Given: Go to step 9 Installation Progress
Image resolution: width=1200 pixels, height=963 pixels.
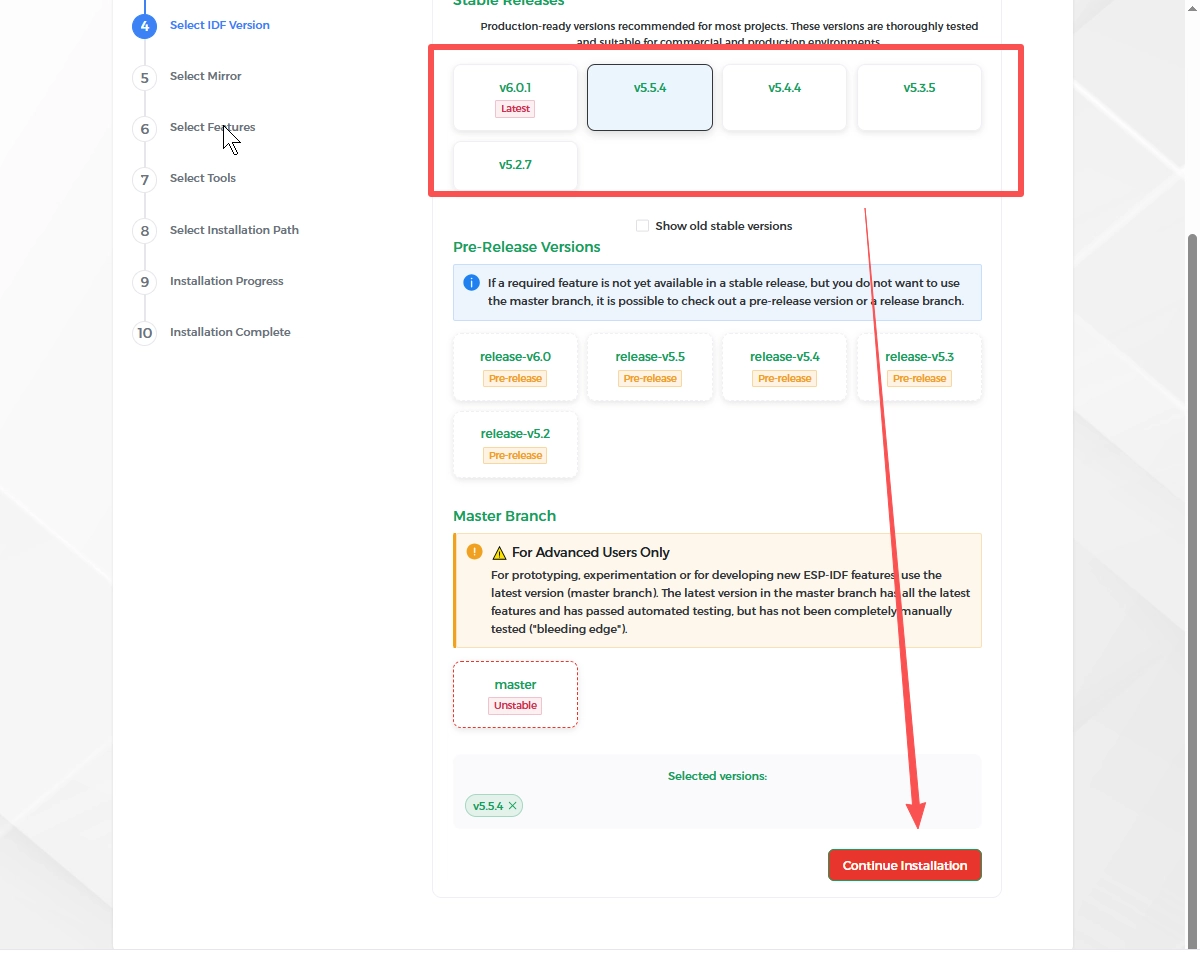Looking at the screenshot, I should 208,282.
